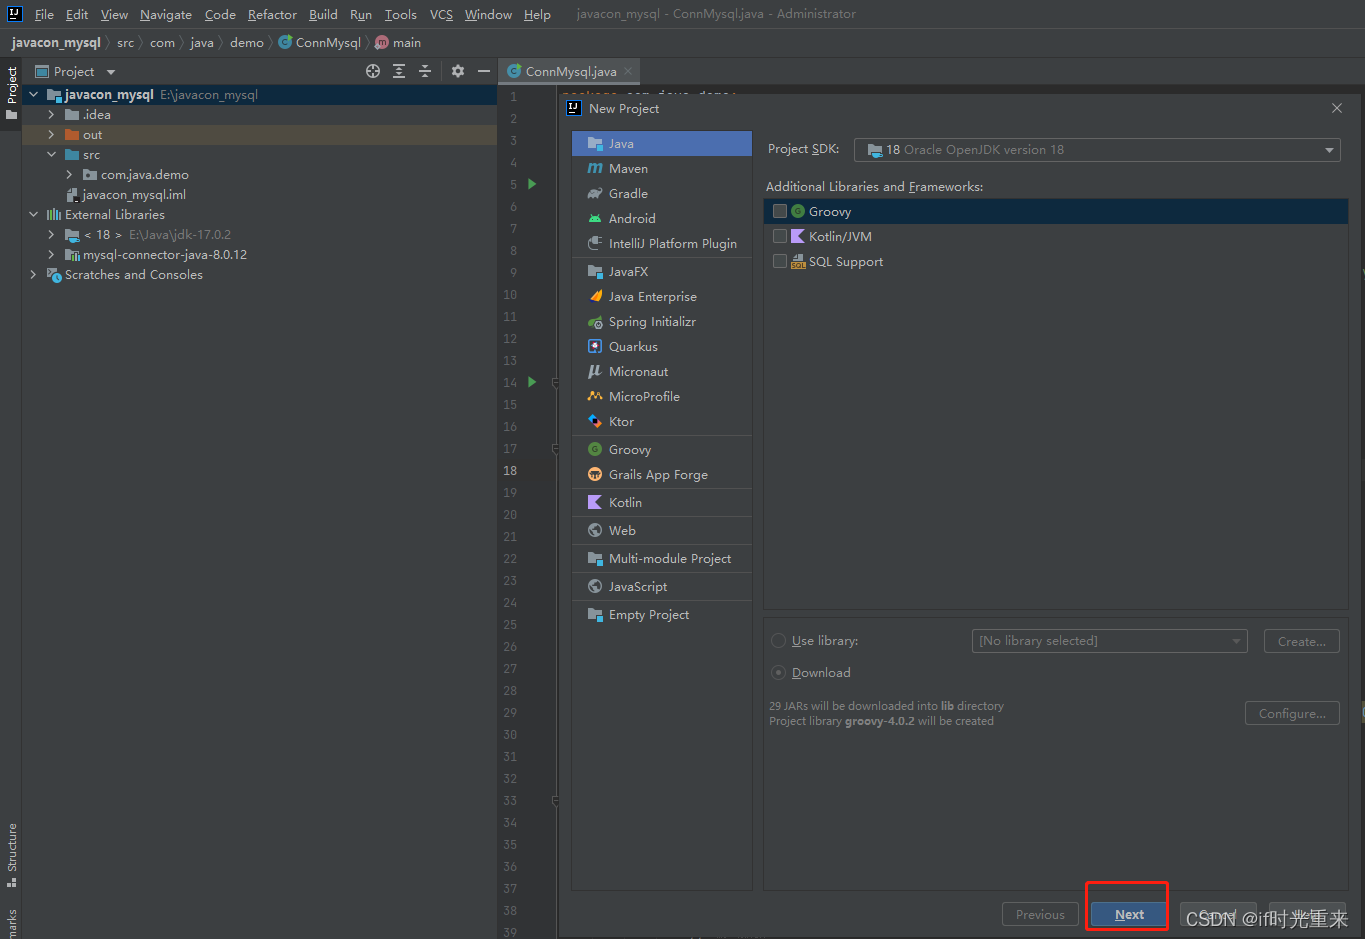Collapse External Libraries node
Viewport: 1365px width, 939px height.
point(34,215)
